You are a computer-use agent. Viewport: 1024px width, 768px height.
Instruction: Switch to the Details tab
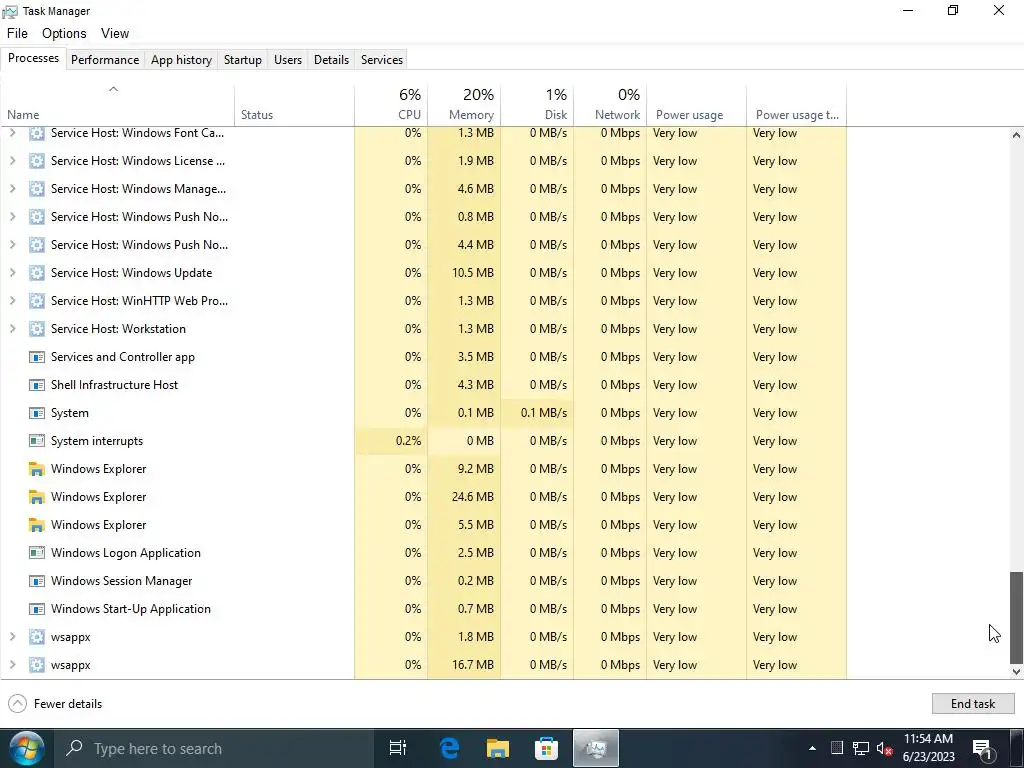click(x=331, y=59)
